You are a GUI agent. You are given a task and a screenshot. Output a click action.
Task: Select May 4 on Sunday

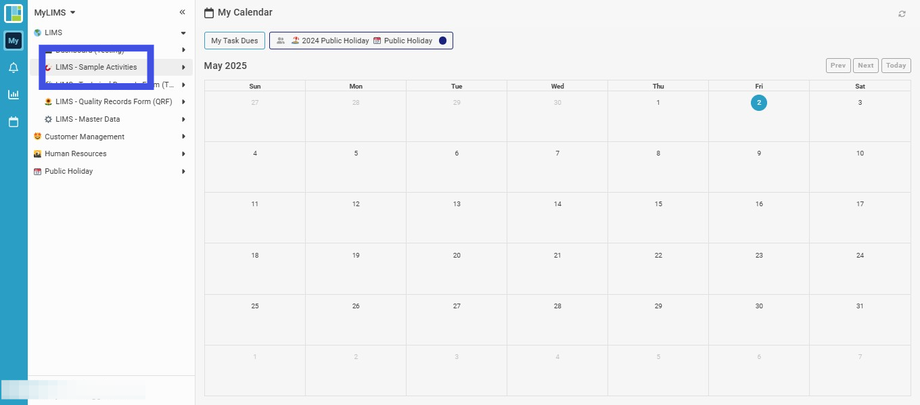click(x=255, y=154)
